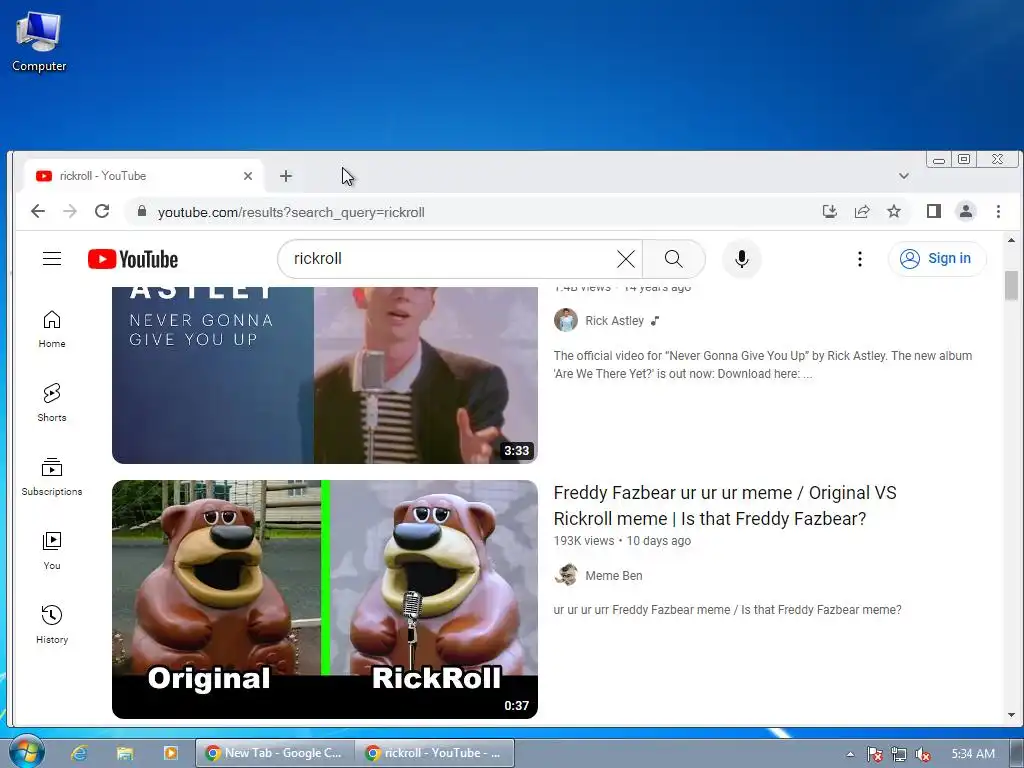
Task: Toggle the Chrome side panel
Action: click(933, 211)
